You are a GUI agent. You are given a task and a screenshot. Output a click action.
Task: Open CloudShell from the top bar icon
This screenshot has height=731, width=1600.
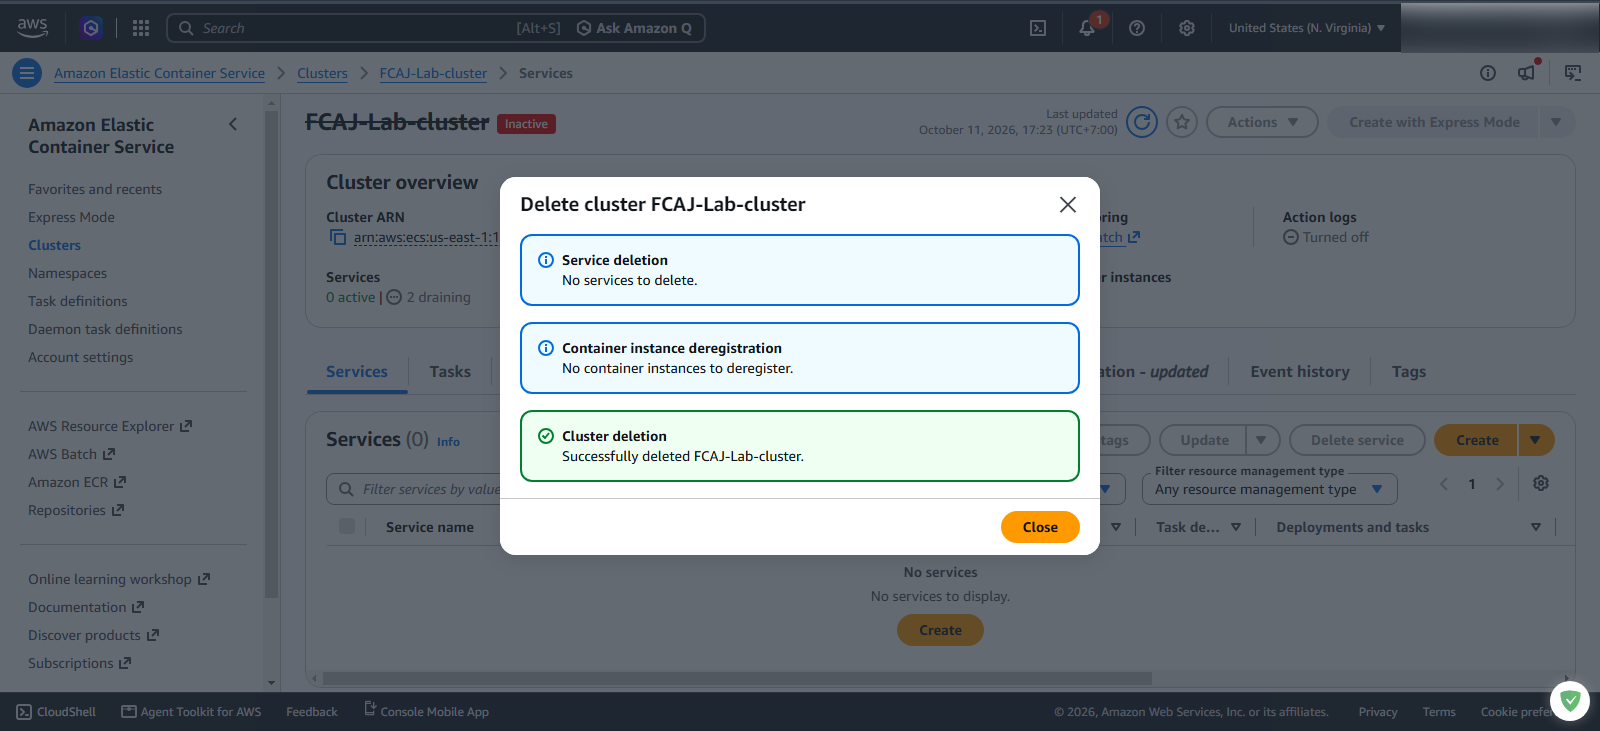tap(1038, 28)
